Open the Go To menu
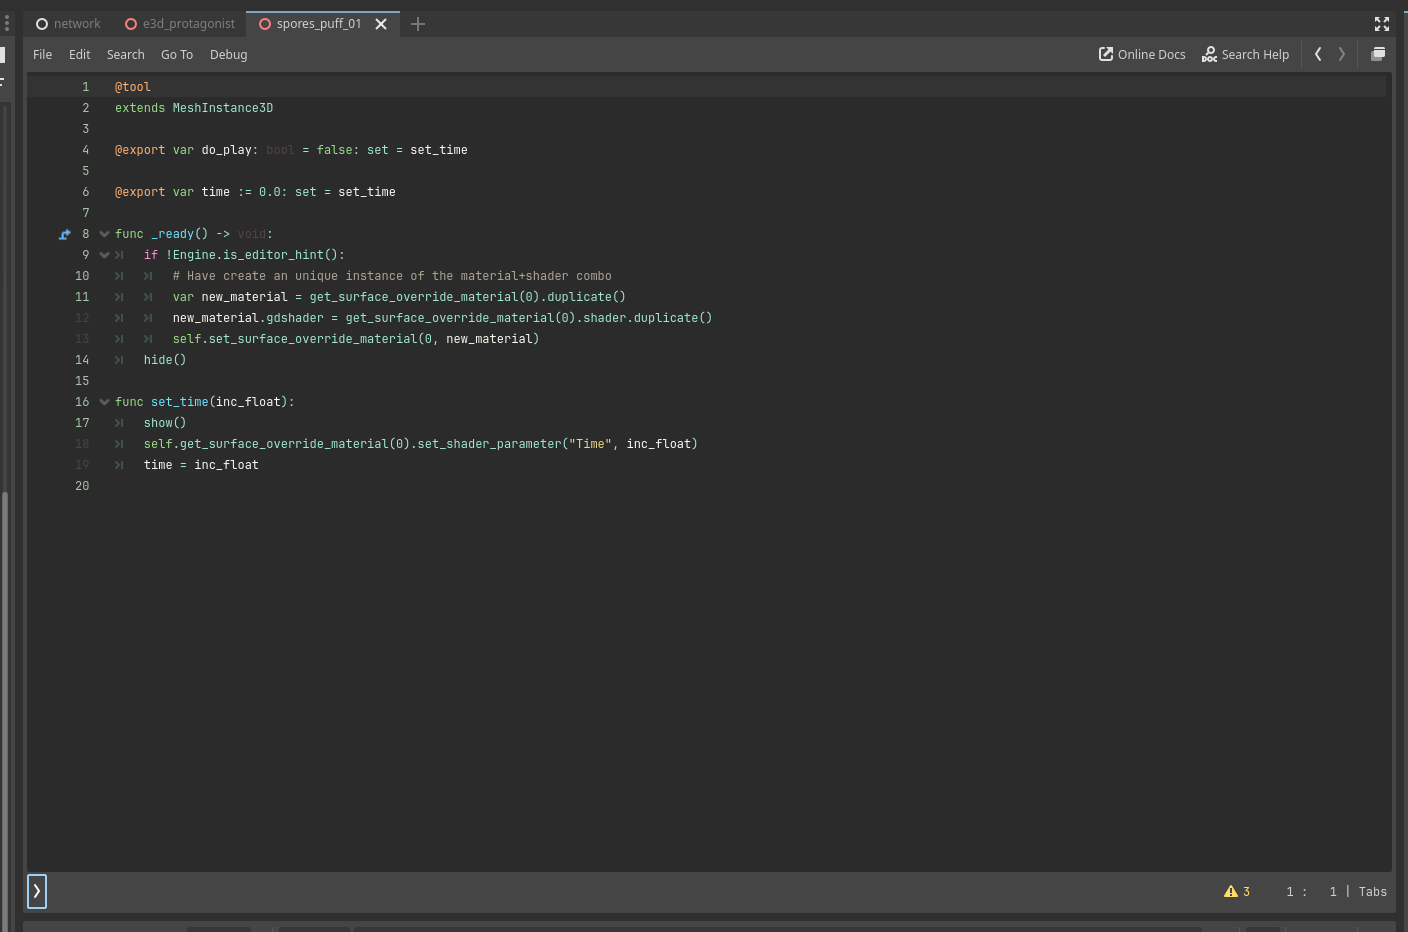Viewport: 1408px width, 932px height. pos(177,54)
